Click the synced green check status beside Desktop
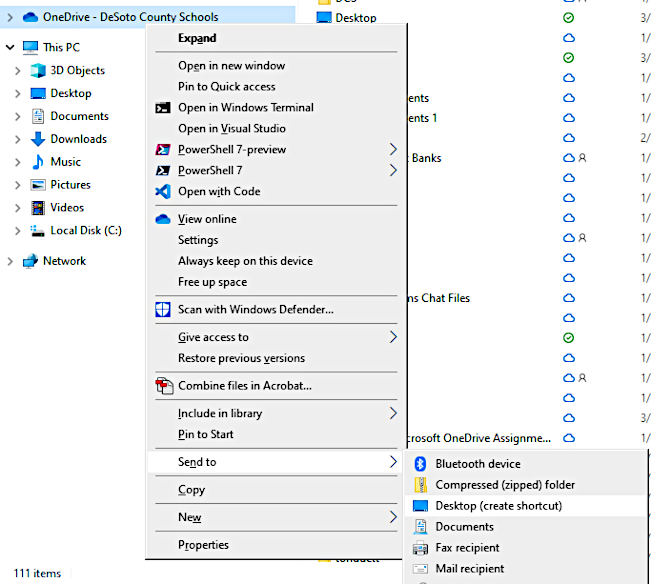This screenshot has height=584, width=651. [568, 18]
